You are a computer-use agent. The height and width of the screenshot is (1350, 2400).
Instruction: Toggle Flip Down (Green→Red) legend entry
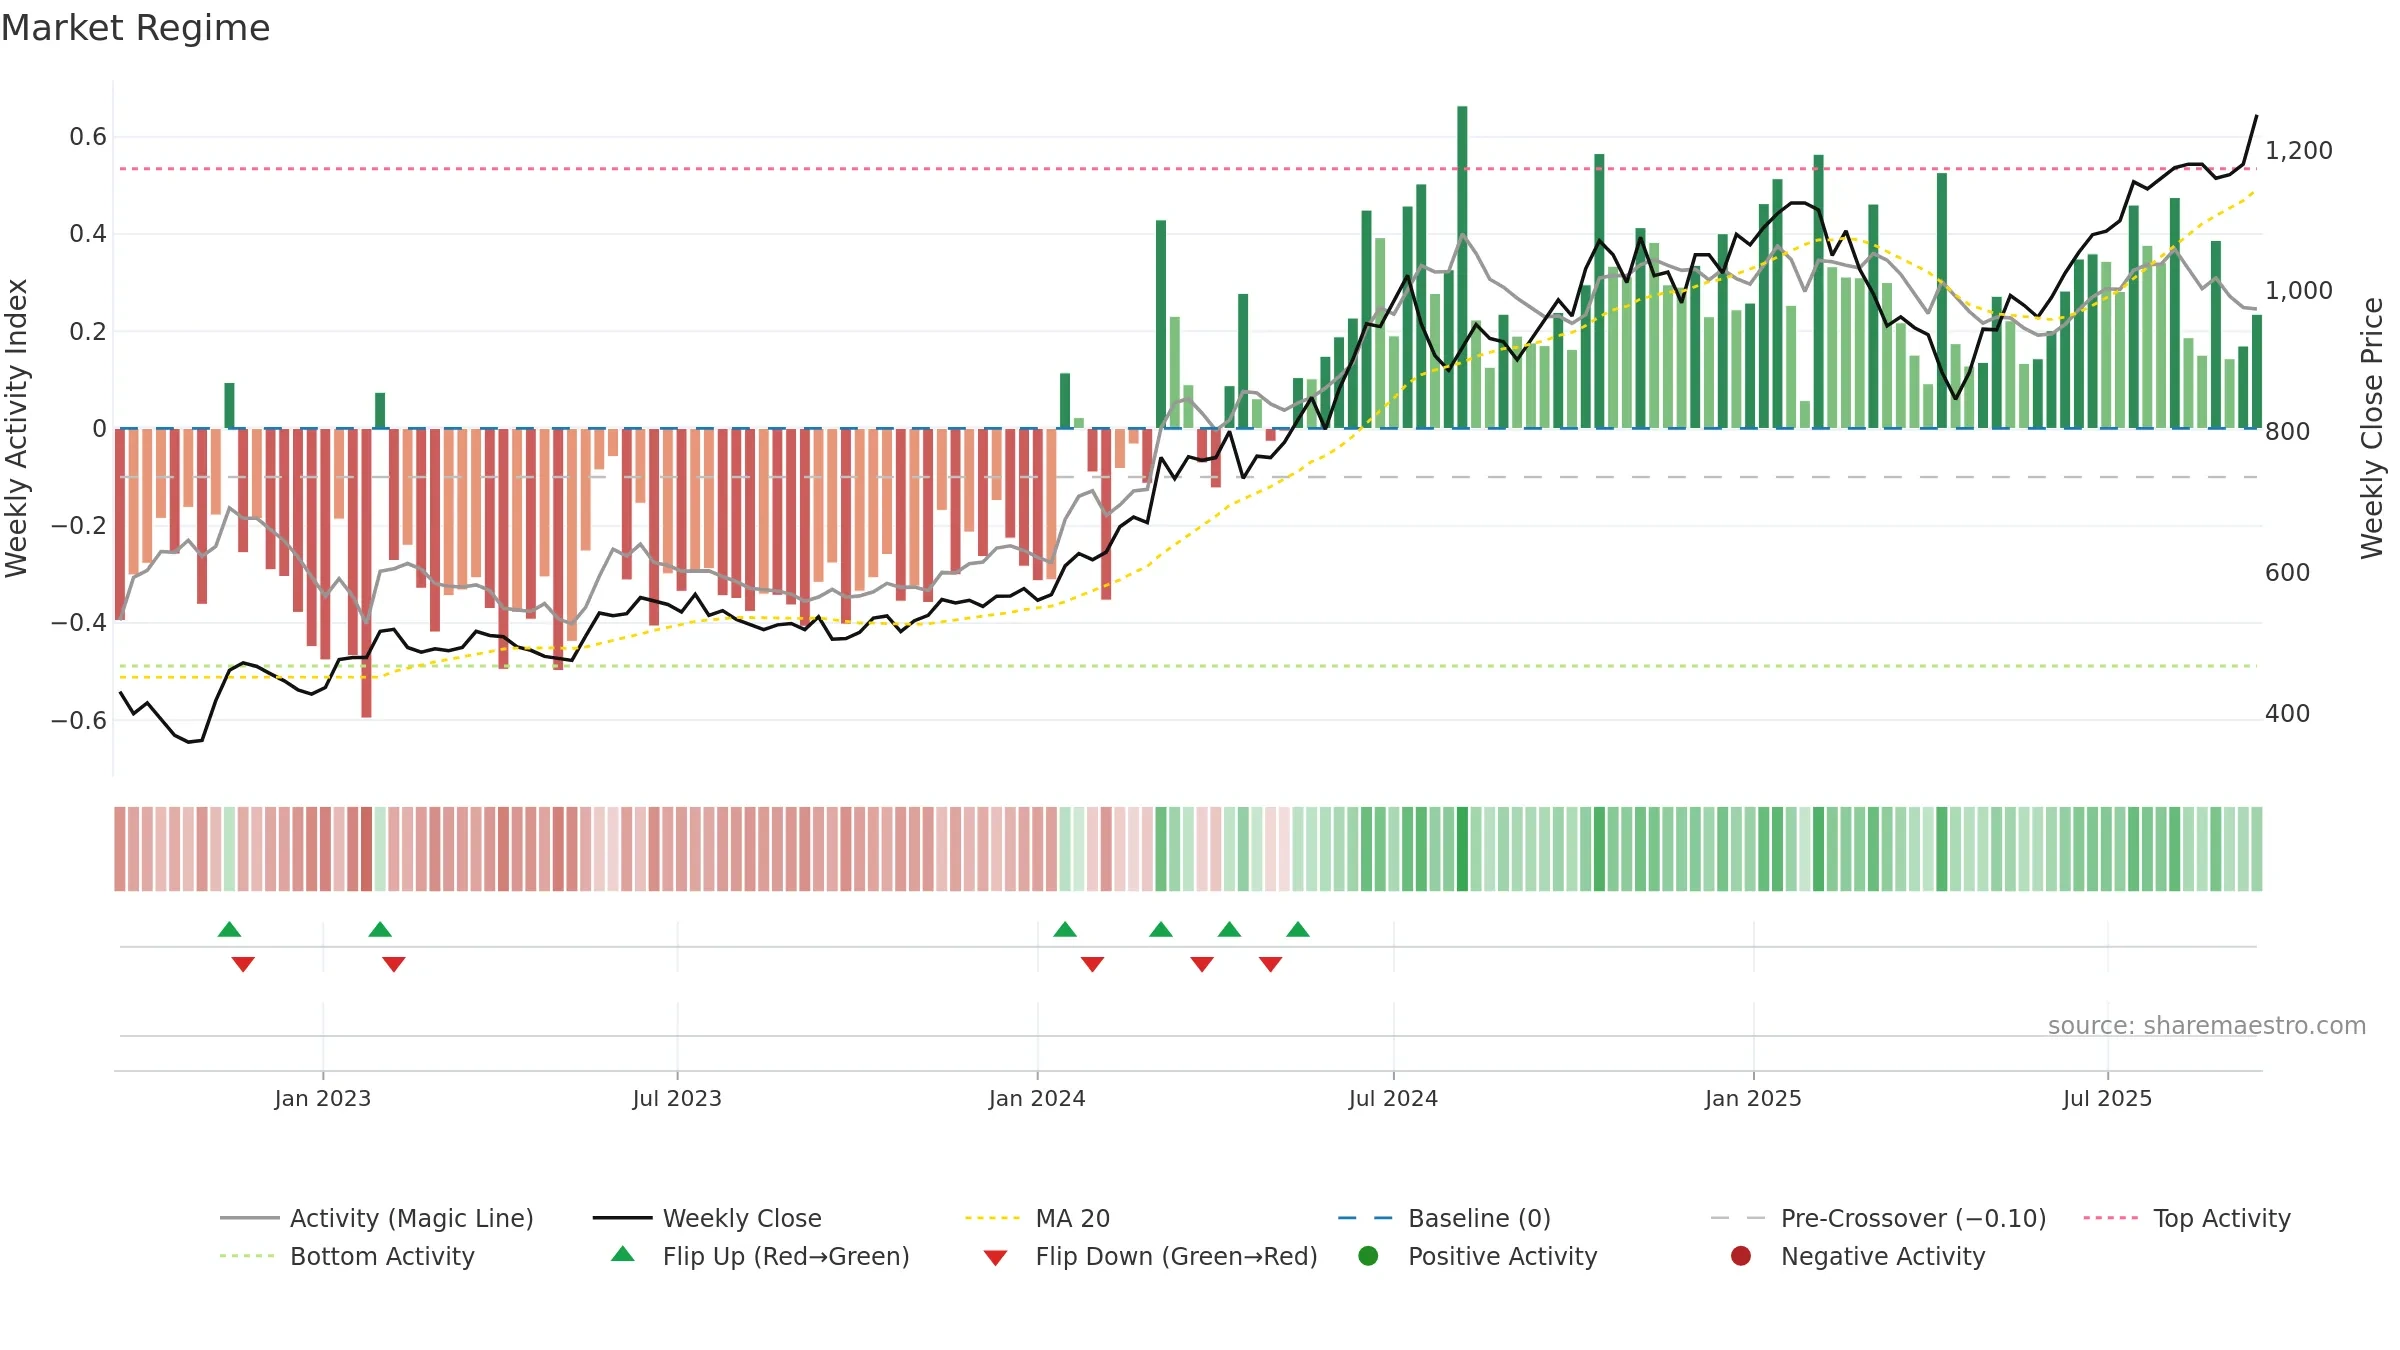click(x=1150, y=1256)
